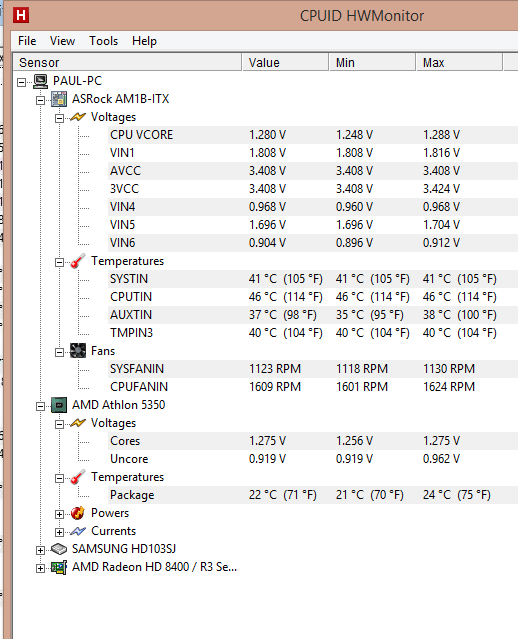Click the Athlon Voltages lightning icon
Image resolution: width=518 pixels, height=639 pixels.
[78, 423]
